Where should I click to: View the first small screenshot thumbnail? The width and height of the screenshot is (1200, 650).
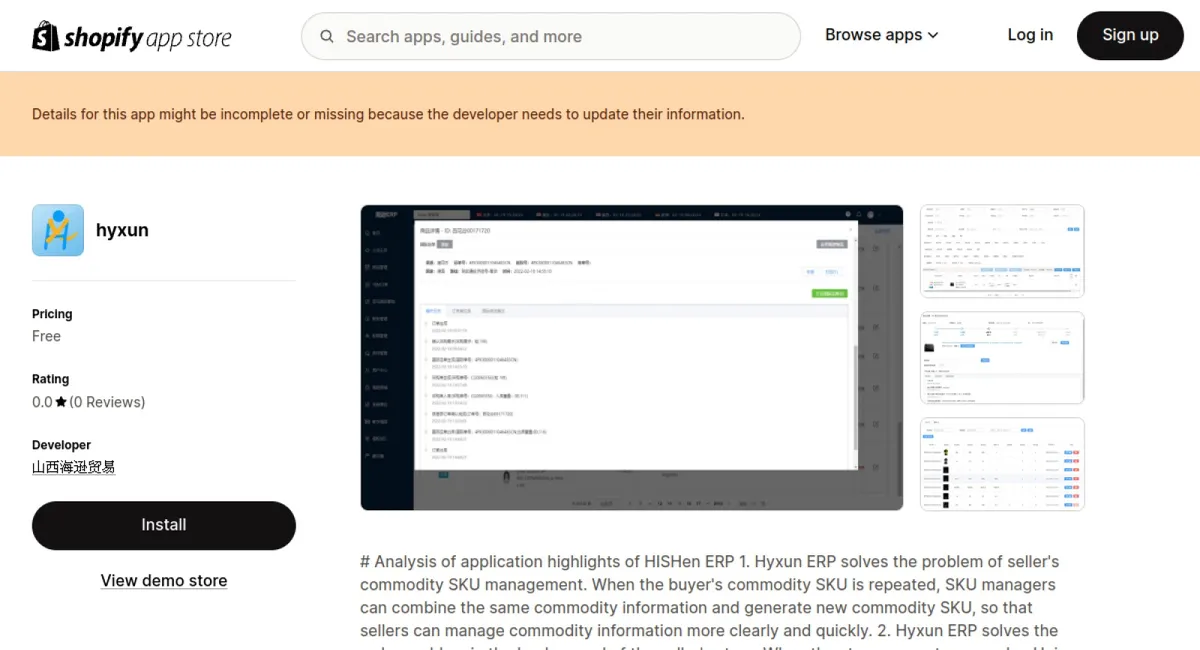tap(1002, 251)
